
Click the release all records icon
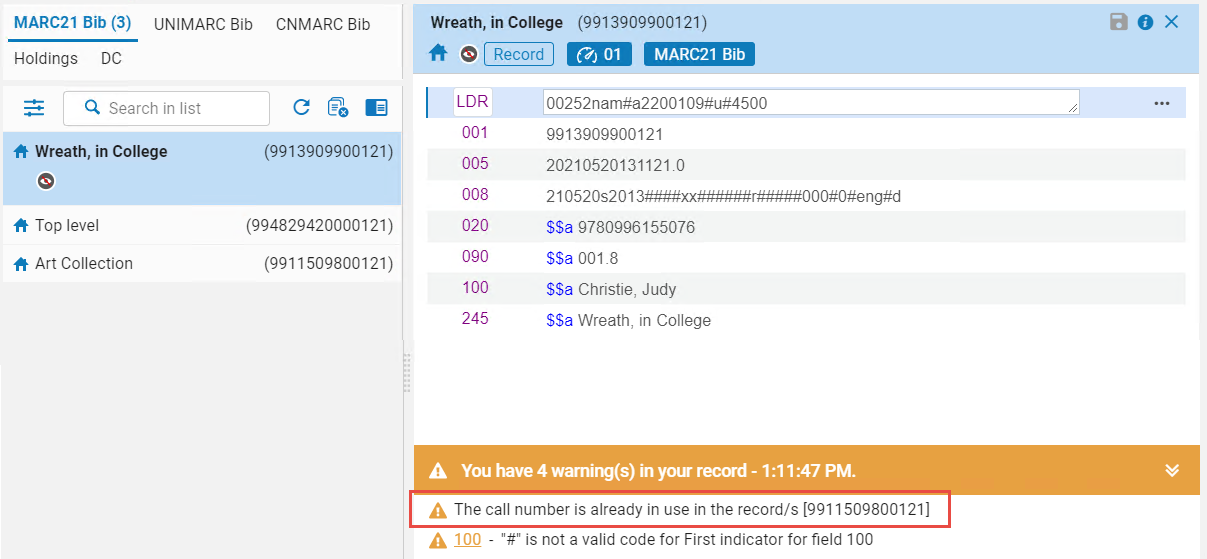coord(337,108)
